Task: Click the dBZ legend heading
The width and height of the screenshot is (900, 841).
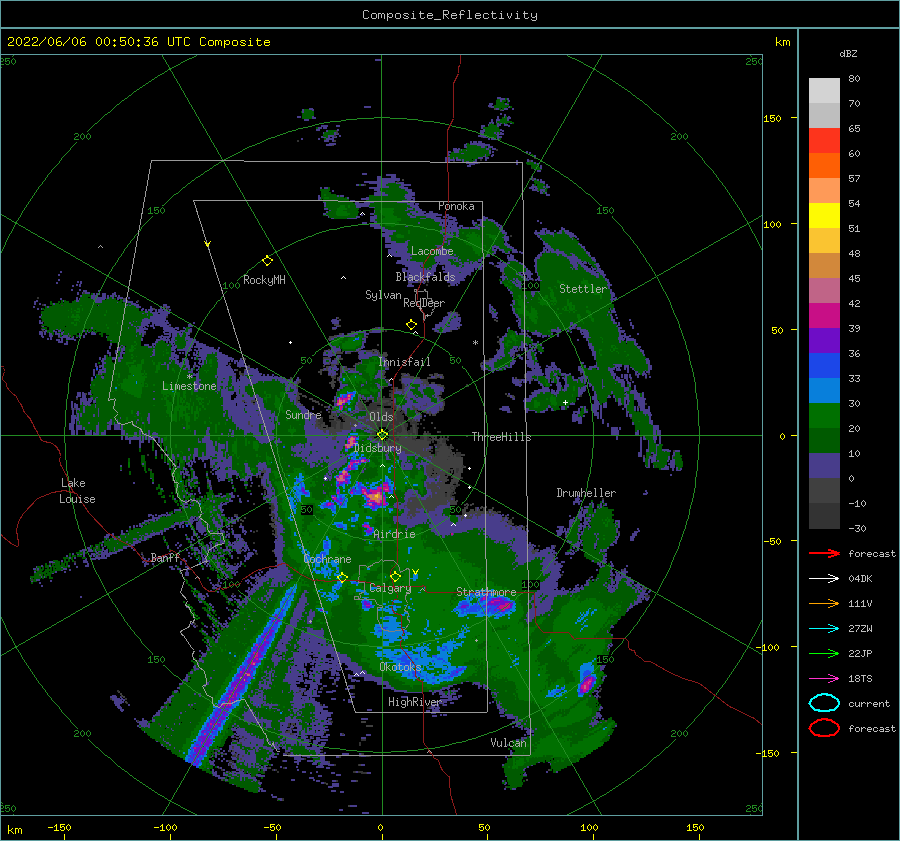Action: pyautogui.click(x=848, y=53)
